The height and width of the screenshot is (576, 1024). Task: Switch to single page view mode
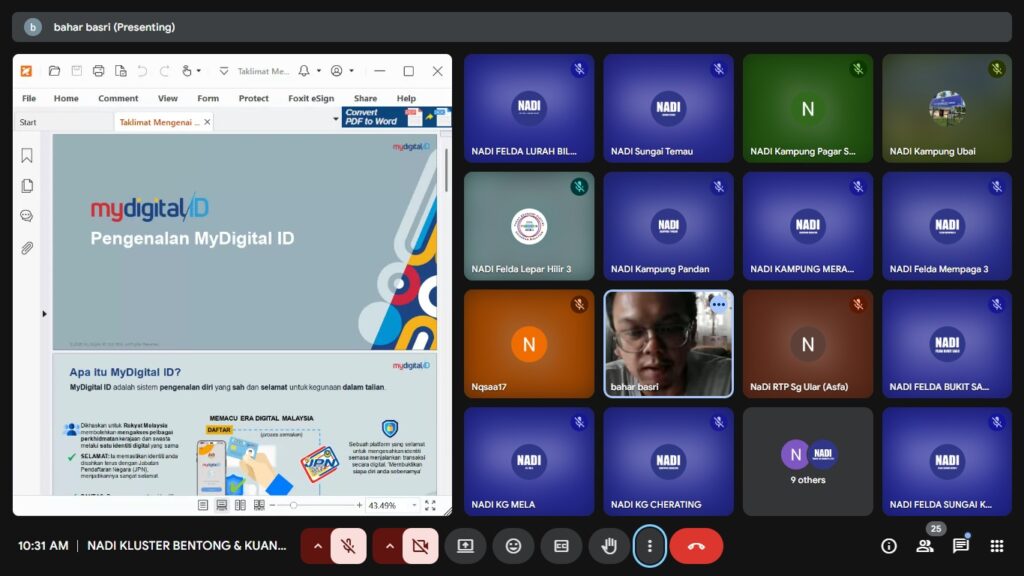(x=203, y=505)
